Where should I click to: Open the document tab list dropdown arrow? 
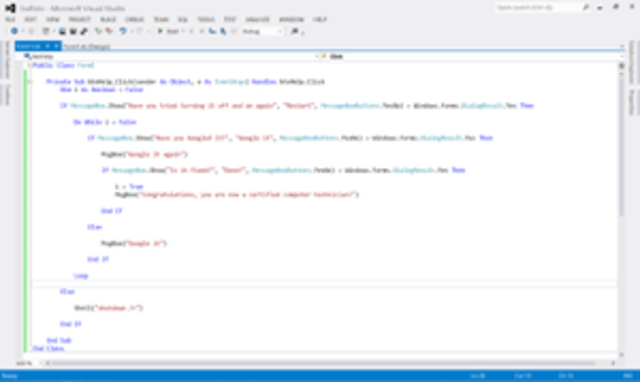[x=622, y=47]
